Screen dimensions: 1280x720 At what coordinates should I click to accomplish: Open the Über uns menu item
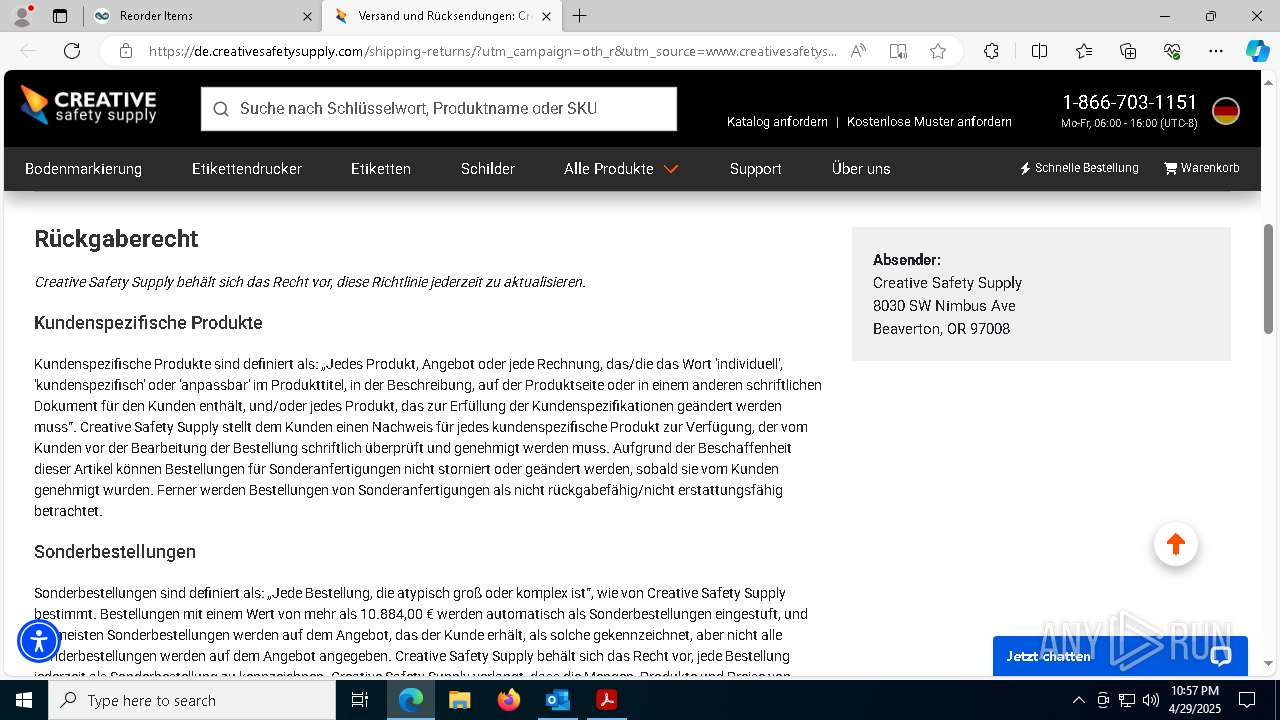click(x=861, y=169)
